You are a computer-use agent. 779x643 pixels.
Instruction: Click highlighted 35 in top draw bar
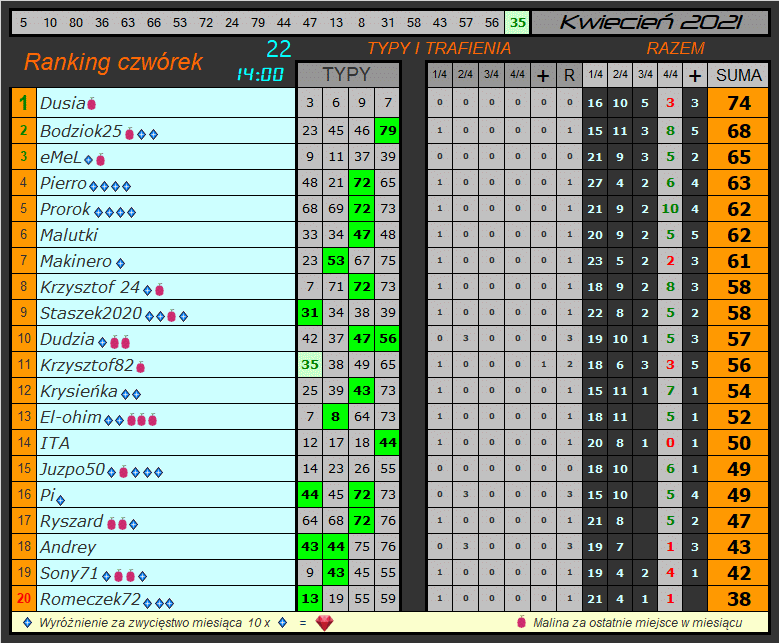click(518, 23)
